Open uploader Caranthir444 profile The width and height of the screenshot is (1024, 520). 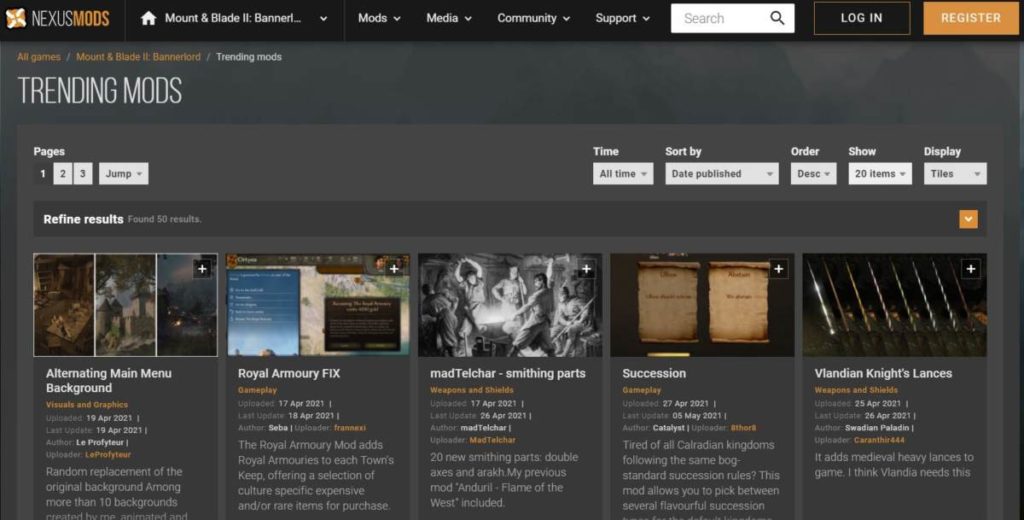click(x=879, y=440)
